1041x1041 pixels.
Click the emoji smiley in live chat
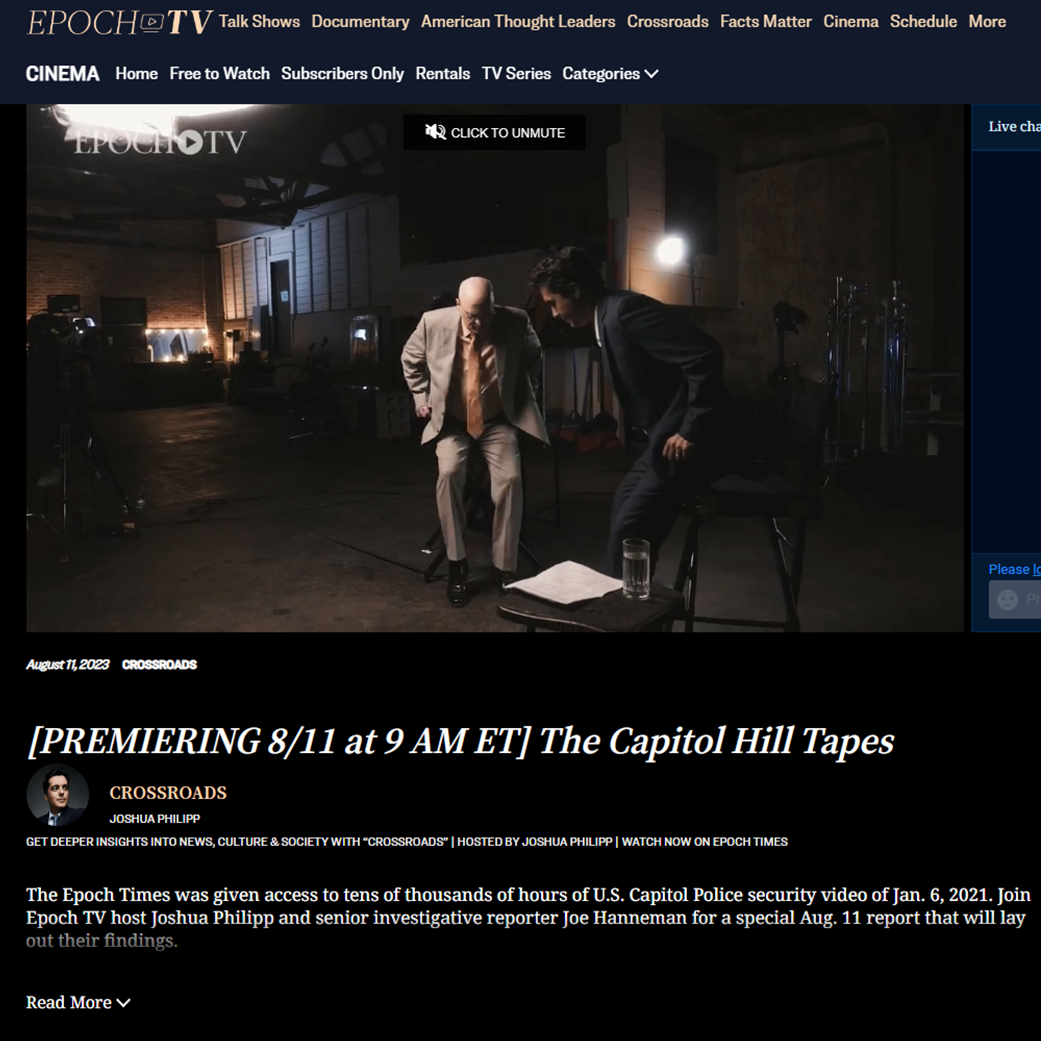click(x=1007, y=600)
